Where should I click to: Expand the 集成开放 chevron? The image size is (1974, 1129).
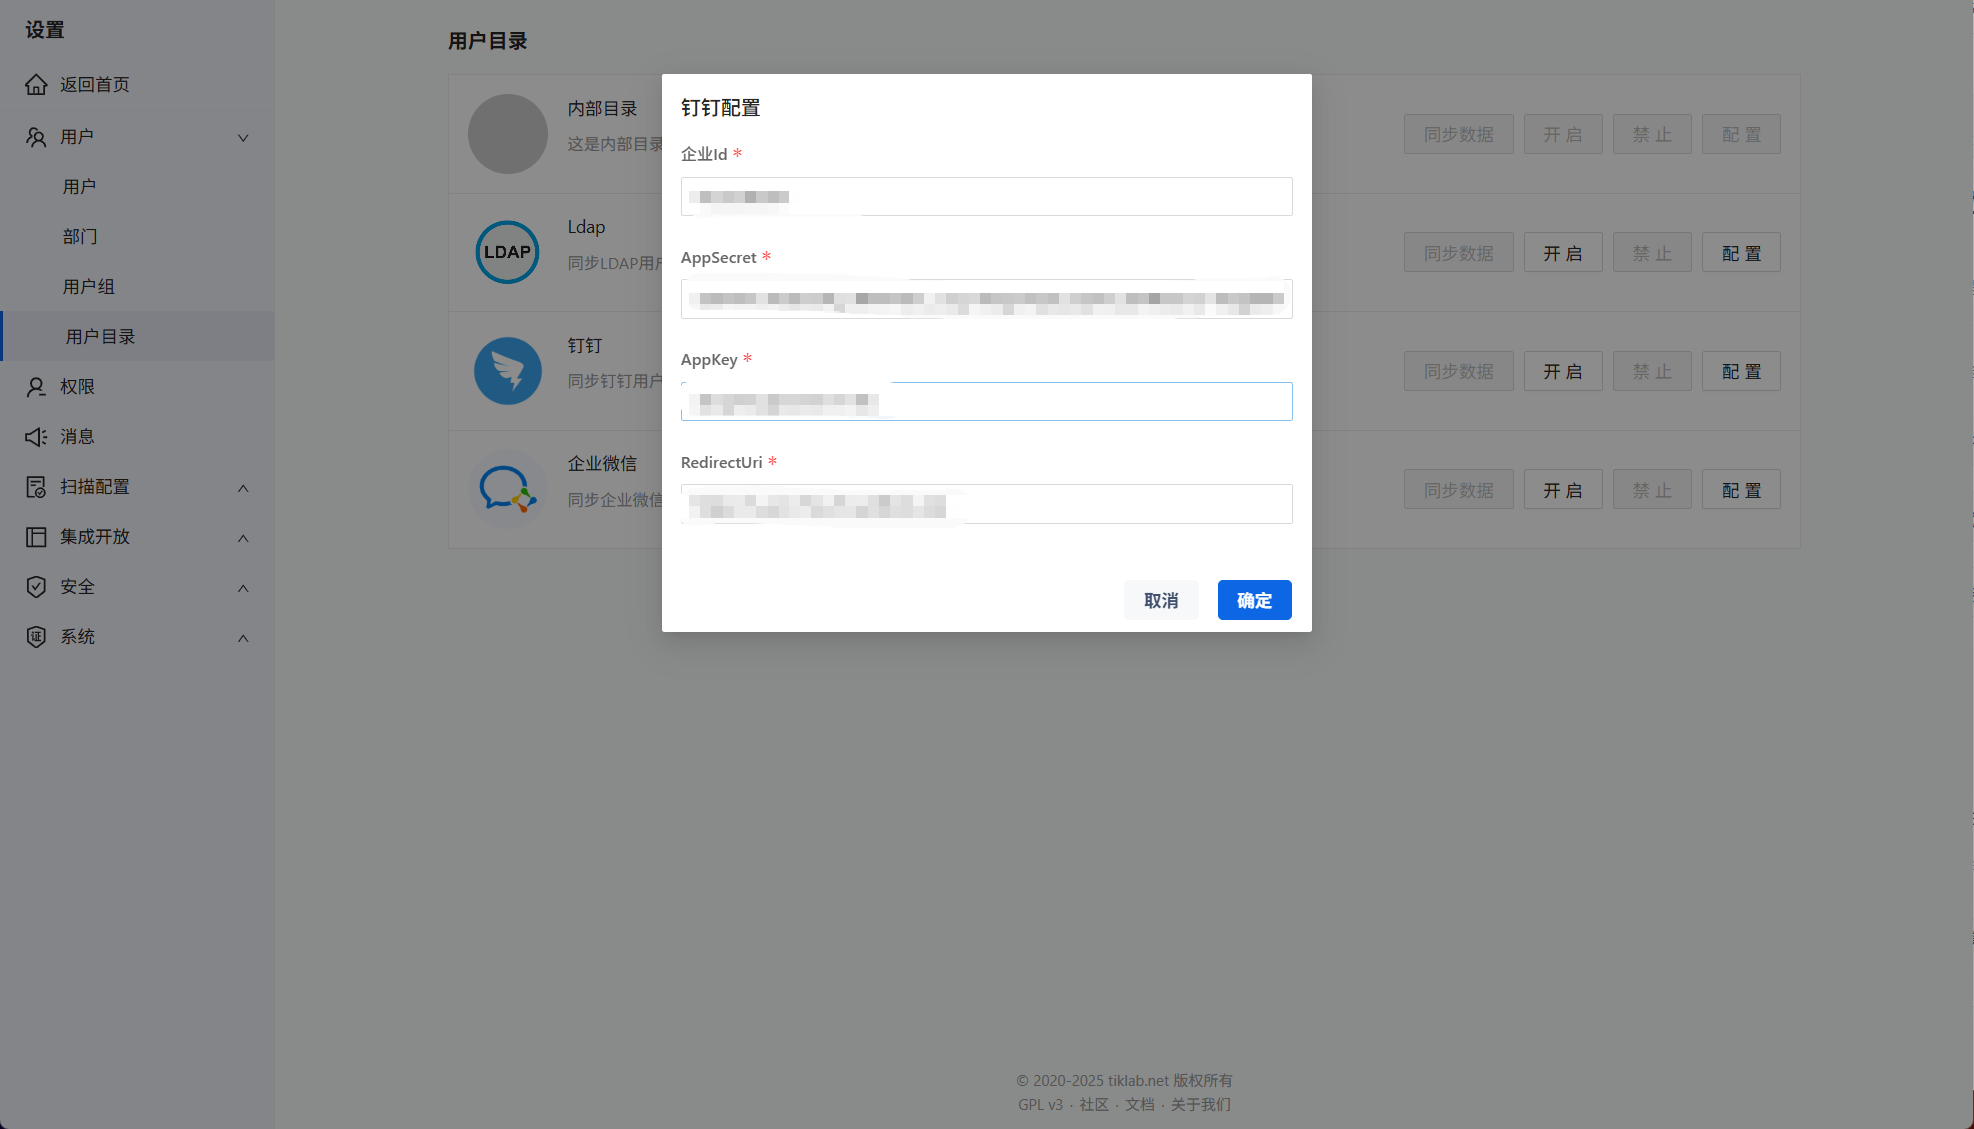click(243, 538)
